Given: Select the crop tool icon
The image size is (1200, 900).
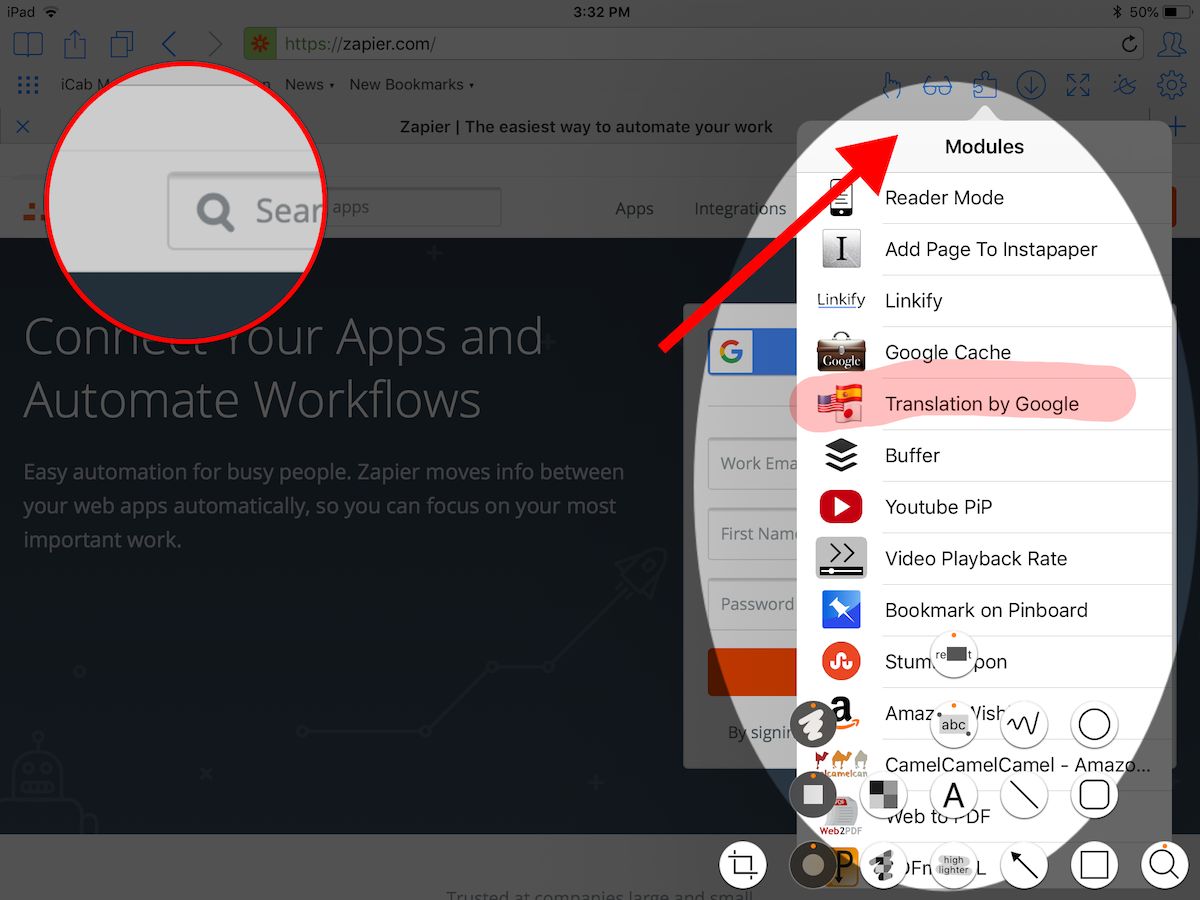Looking at the screenshot, I should pos(743,865).
